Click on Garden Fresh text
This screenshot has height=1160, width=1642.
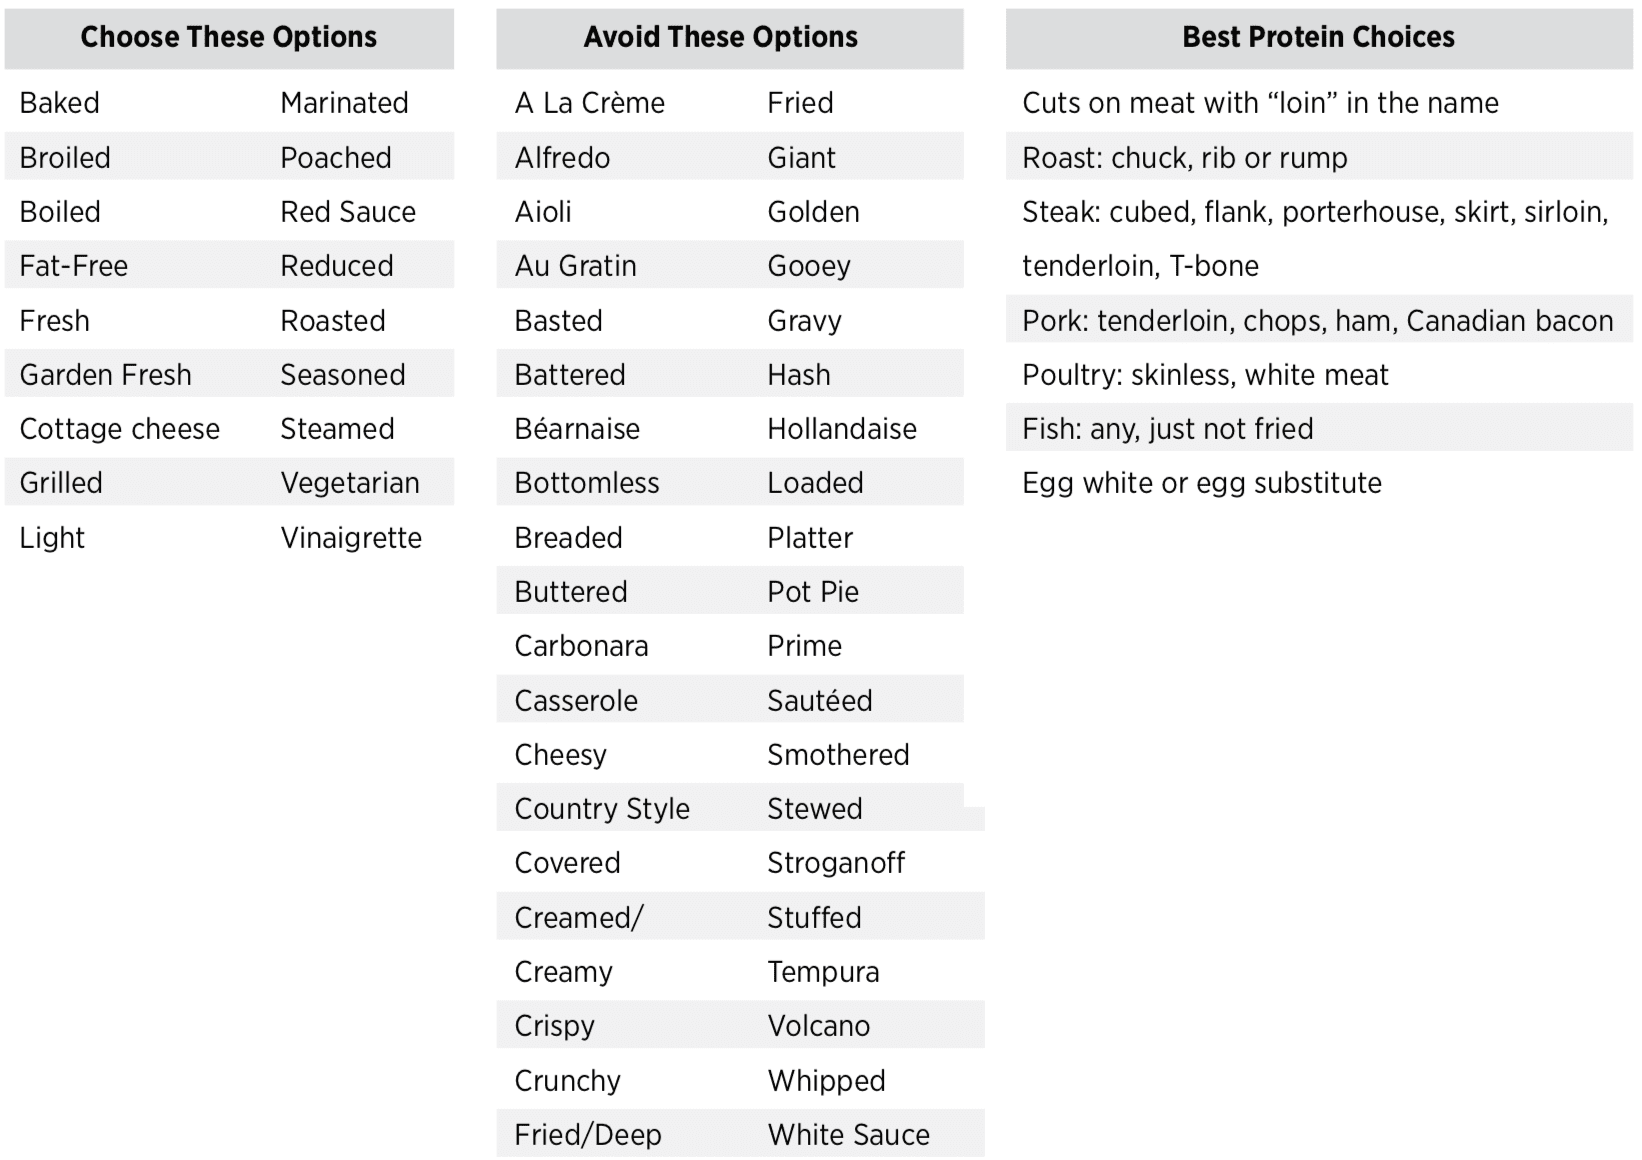point(106,375)
